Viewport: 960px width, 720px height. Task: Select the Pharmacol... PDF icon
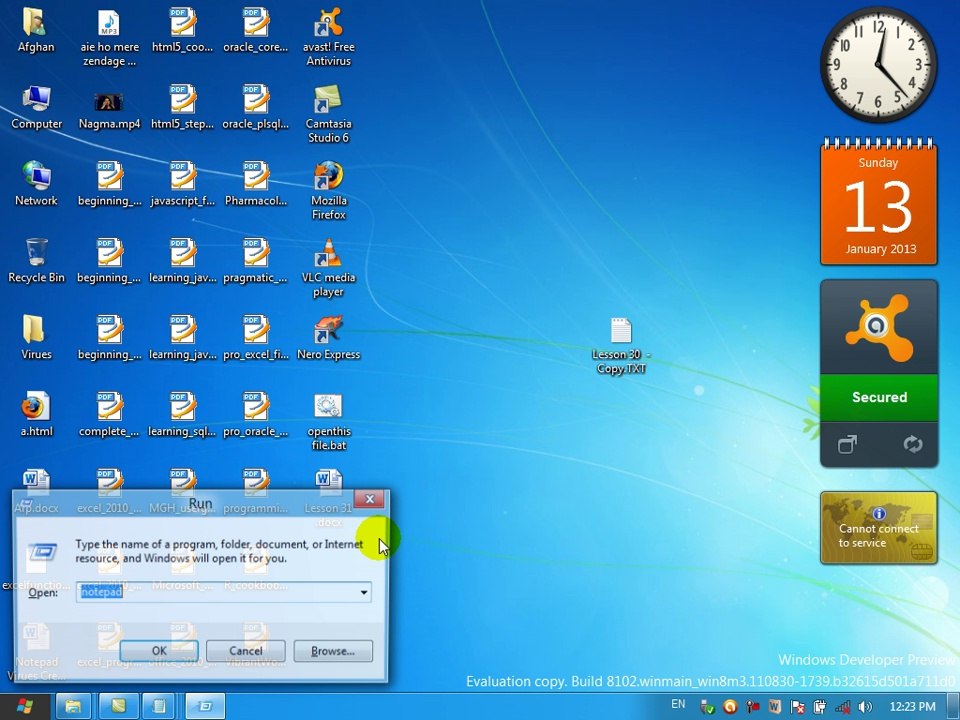255,184
